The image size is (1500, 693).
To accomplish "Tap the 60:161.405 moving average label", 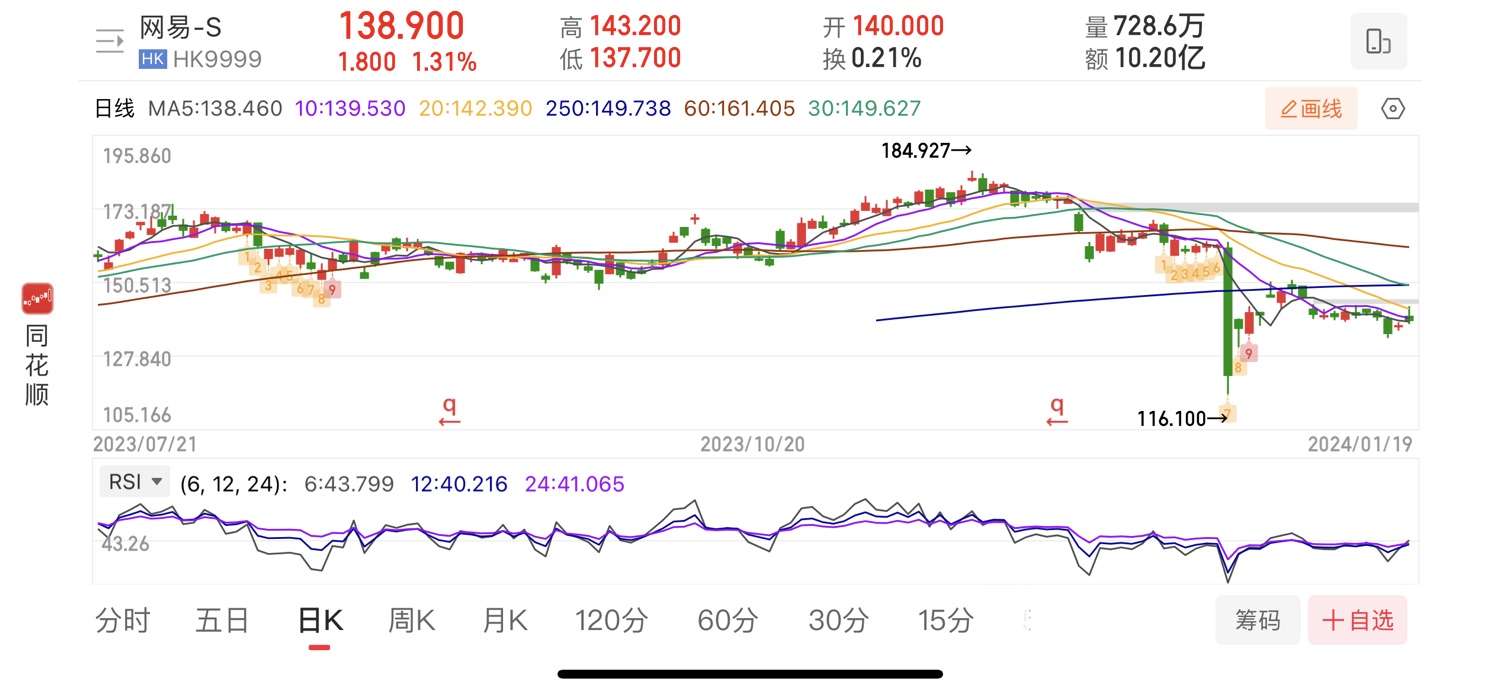I will coord(739,108).
